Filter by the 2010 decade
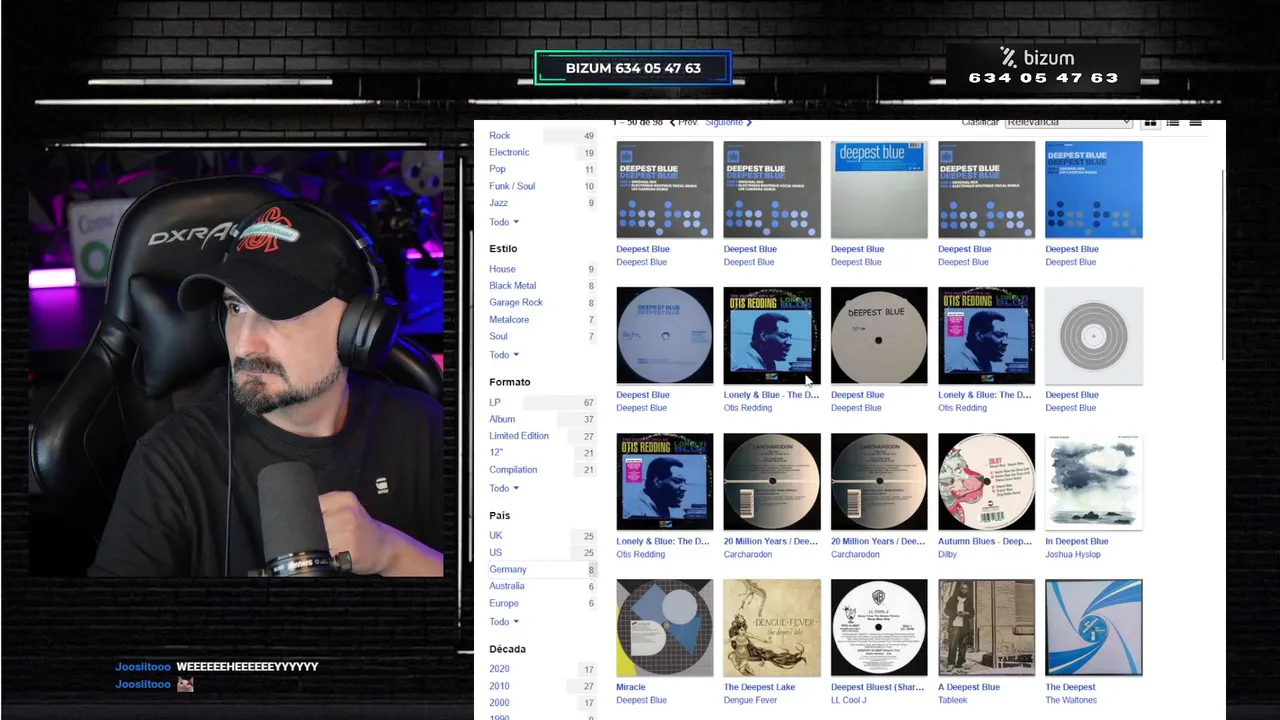 (x=499, y=686)
